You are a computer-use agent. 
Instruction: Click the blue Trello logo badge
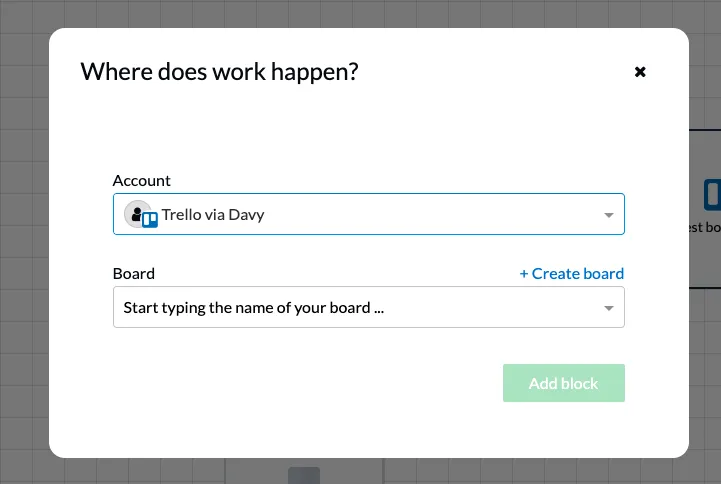[150, 219]
